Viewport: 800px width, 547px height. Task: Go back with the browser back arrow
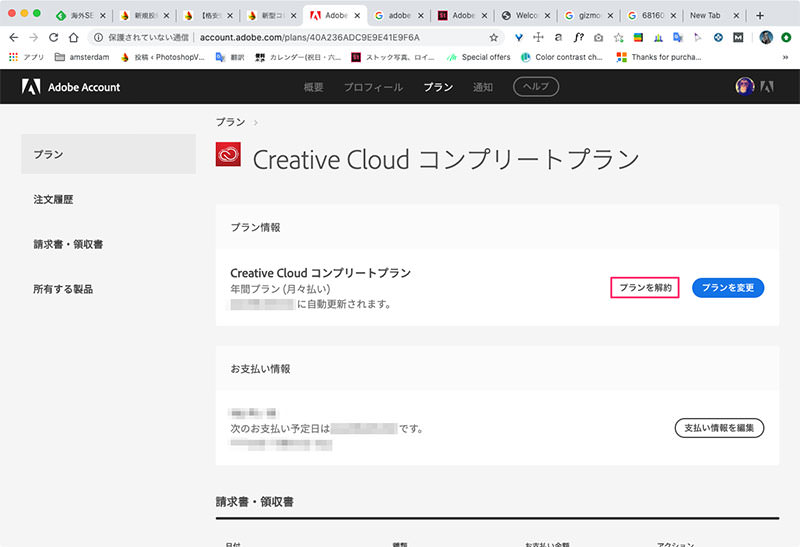[14, 37]
